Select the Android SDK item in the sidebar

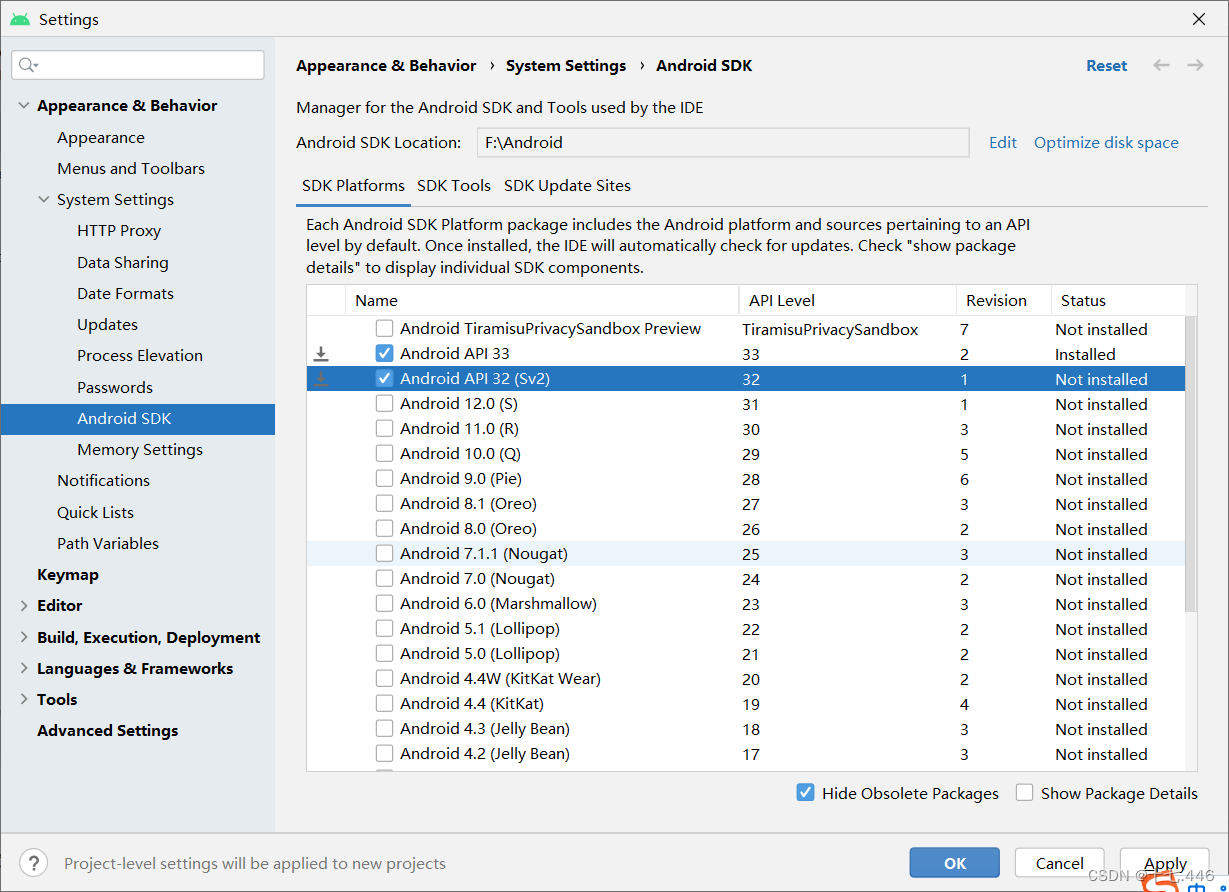click(125, 418)
